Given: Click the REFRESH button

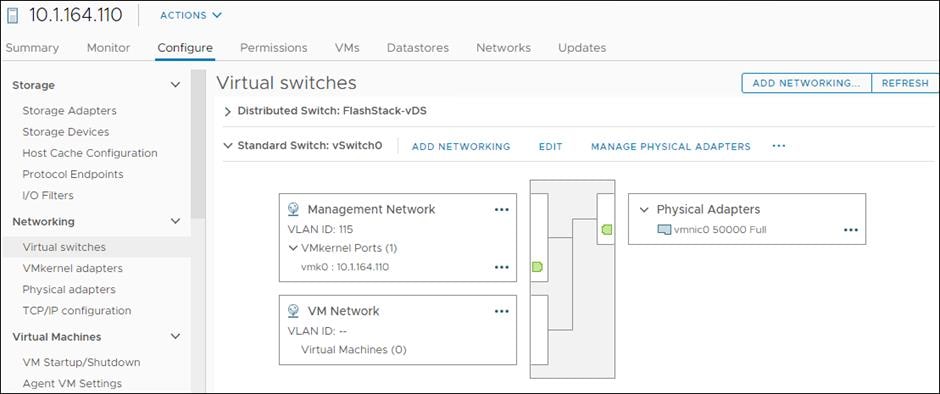Looking at the screenshot, I should point(905,83).
